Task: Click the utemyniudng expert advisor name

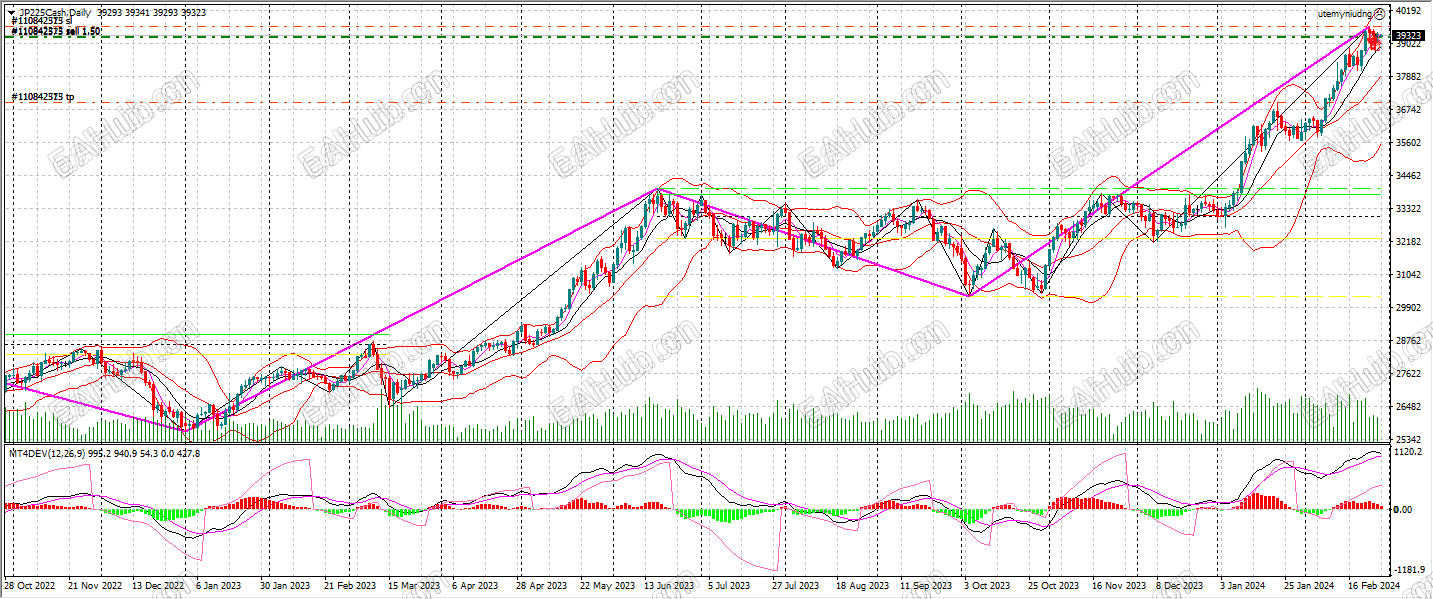Action: 1345,14
